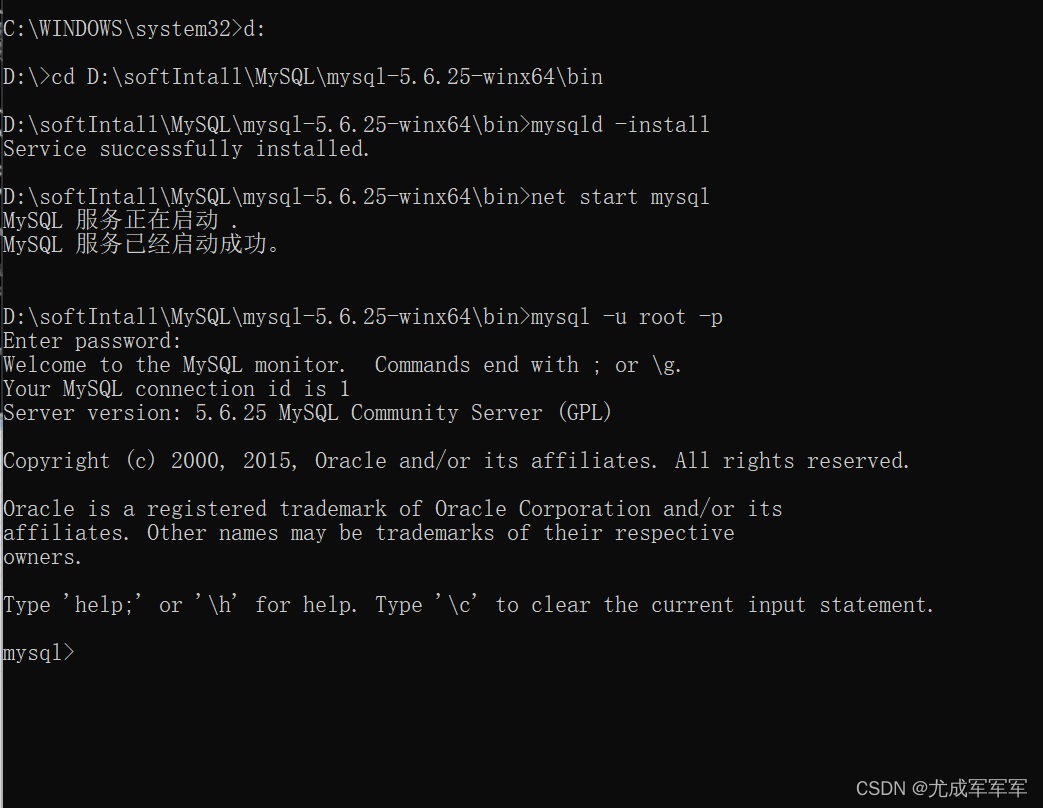Click the 'net start mysql' command

[x=620, y=197]
